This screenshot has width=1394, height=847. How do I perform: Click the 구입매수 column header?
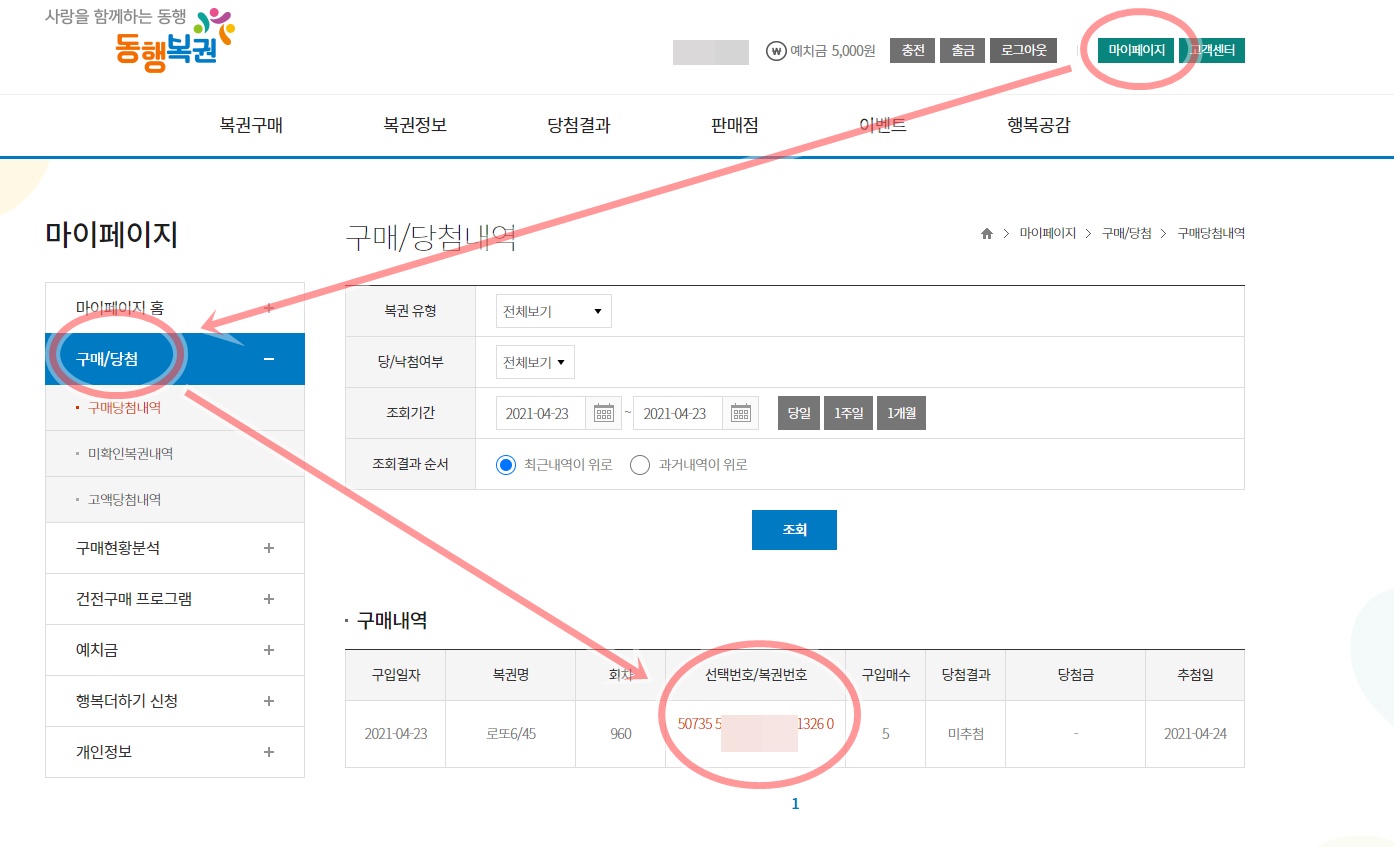click(885, 675)
